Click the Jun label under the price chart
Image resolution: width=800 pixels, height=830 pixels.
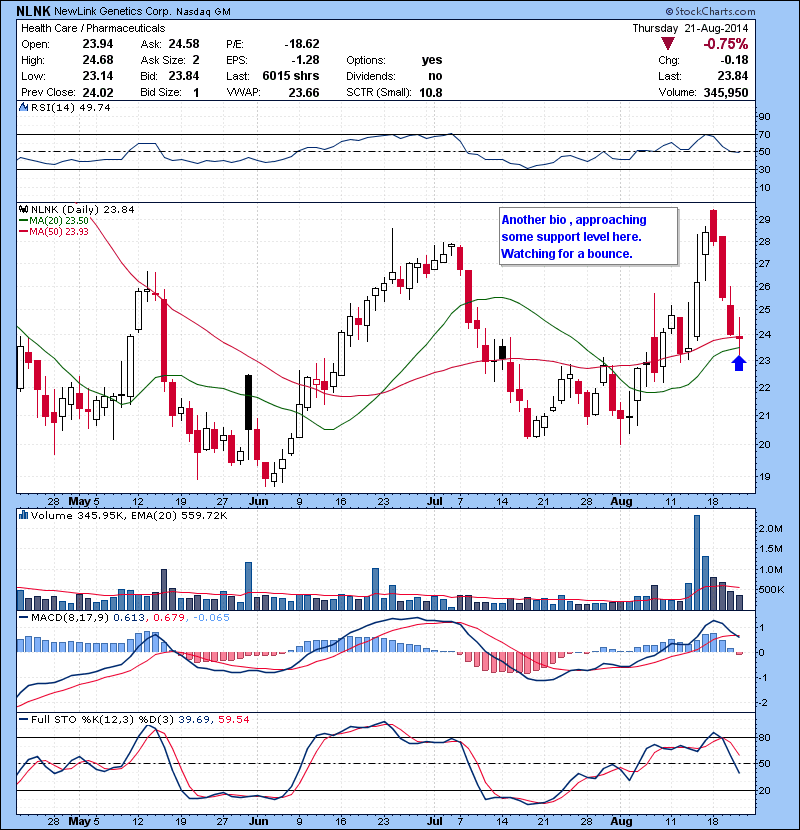click(258, 501)
